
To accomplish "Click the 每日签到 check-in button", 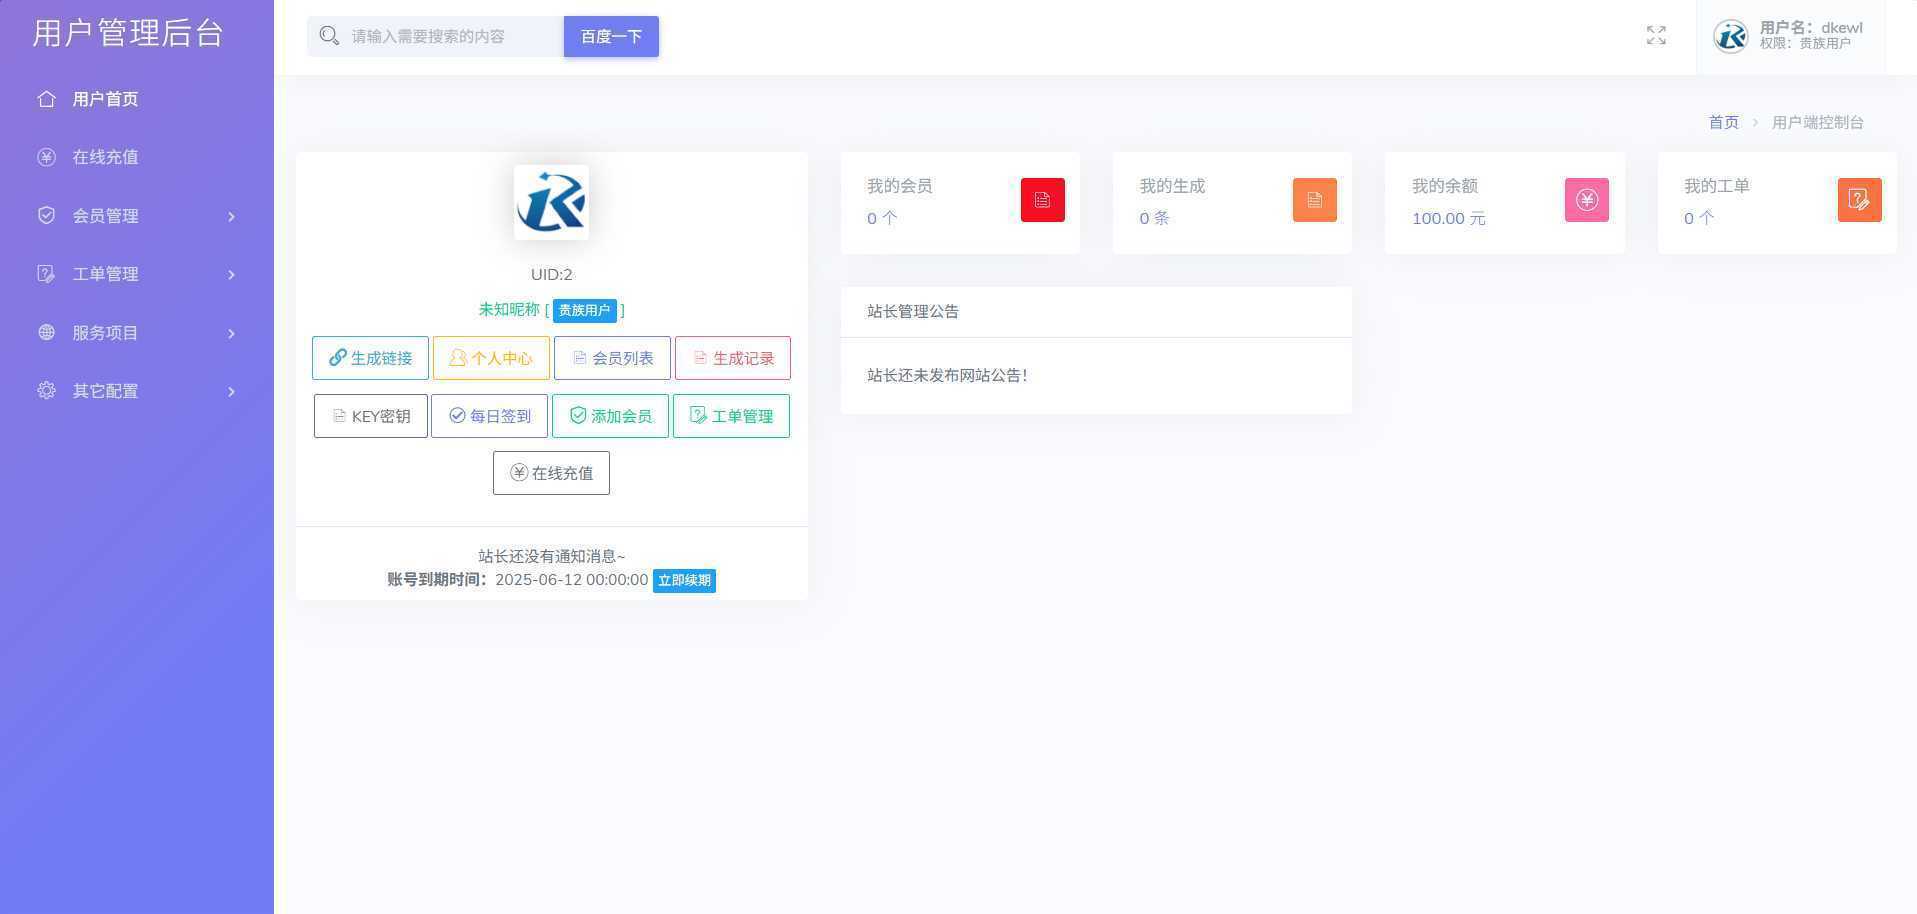I will pos(489,416).
